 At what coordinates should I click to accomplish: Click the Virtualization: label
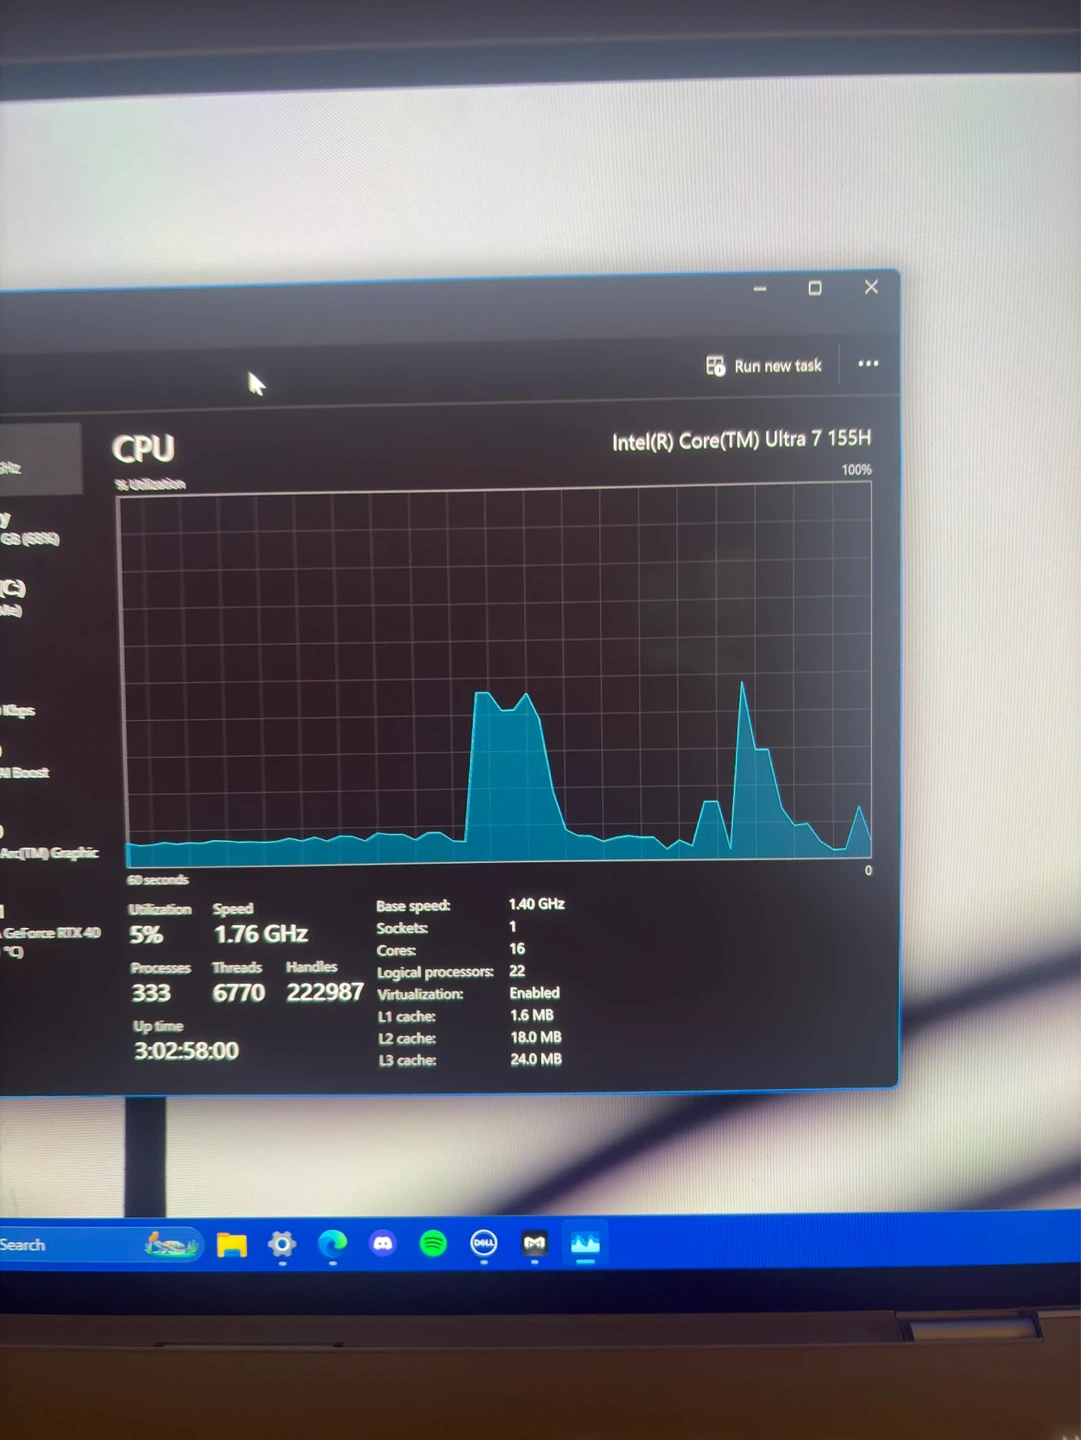pyautogui.click(x=420, y=994)
